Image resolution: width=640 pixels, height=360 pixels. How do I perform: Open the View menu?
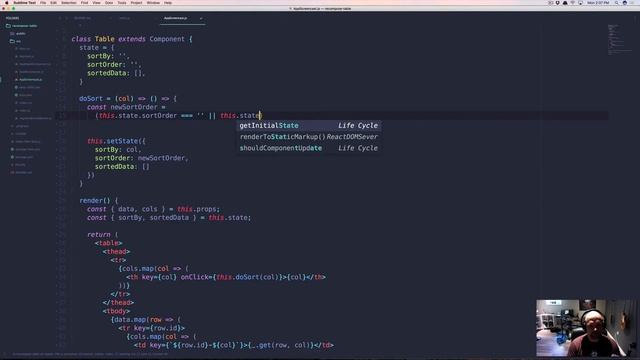pos(96,2)
